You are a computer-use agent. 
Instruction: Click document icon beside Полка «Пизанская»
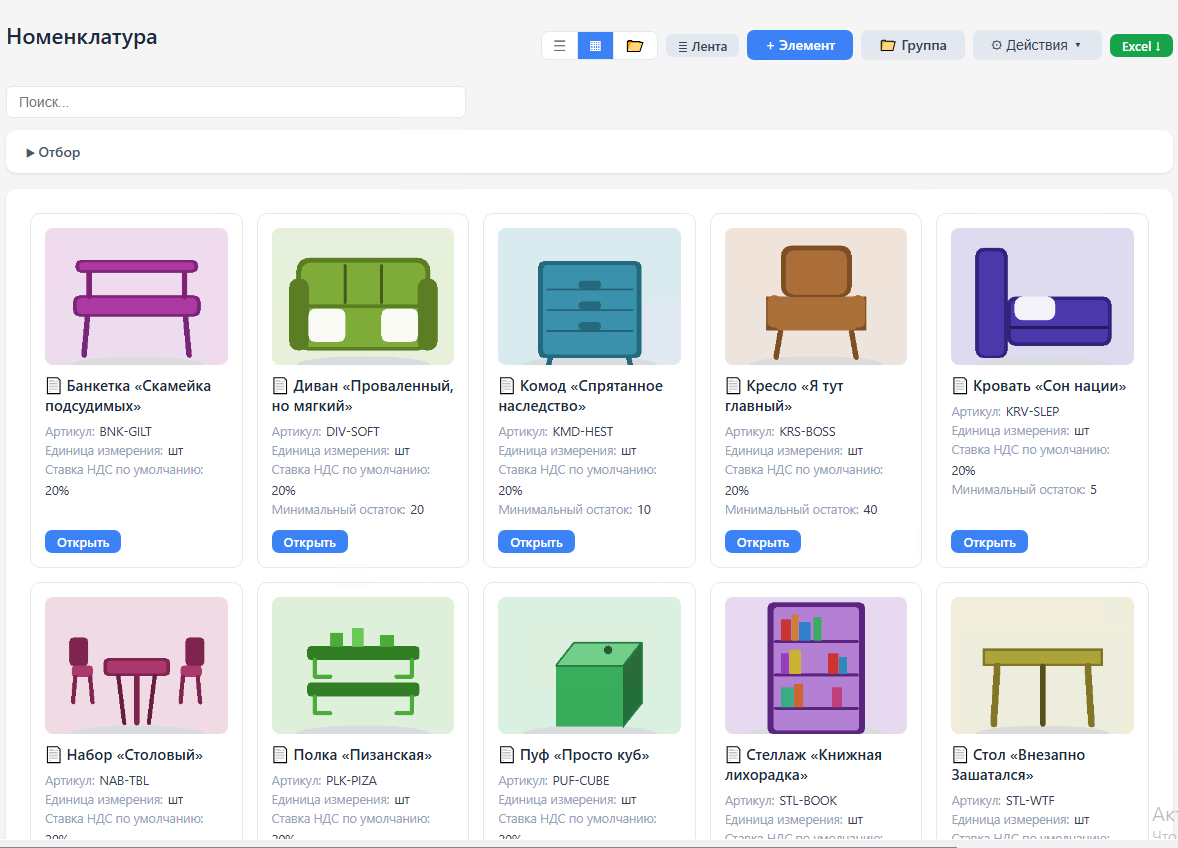click(280, 755)
